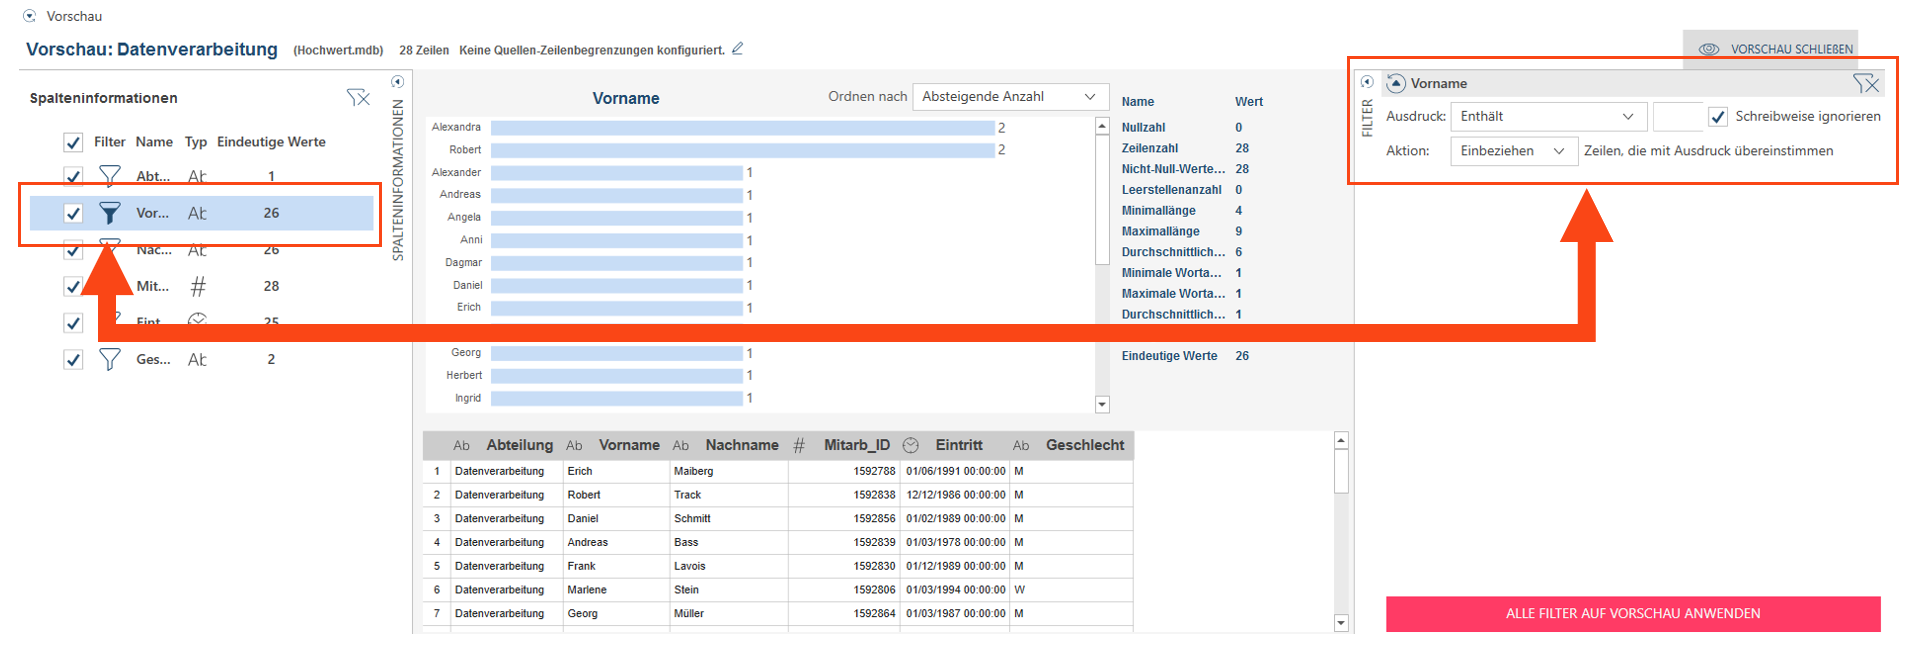1905x653 pixels.
Task: Click the filter expression text input field
Action: click(x=1677, y=117)
